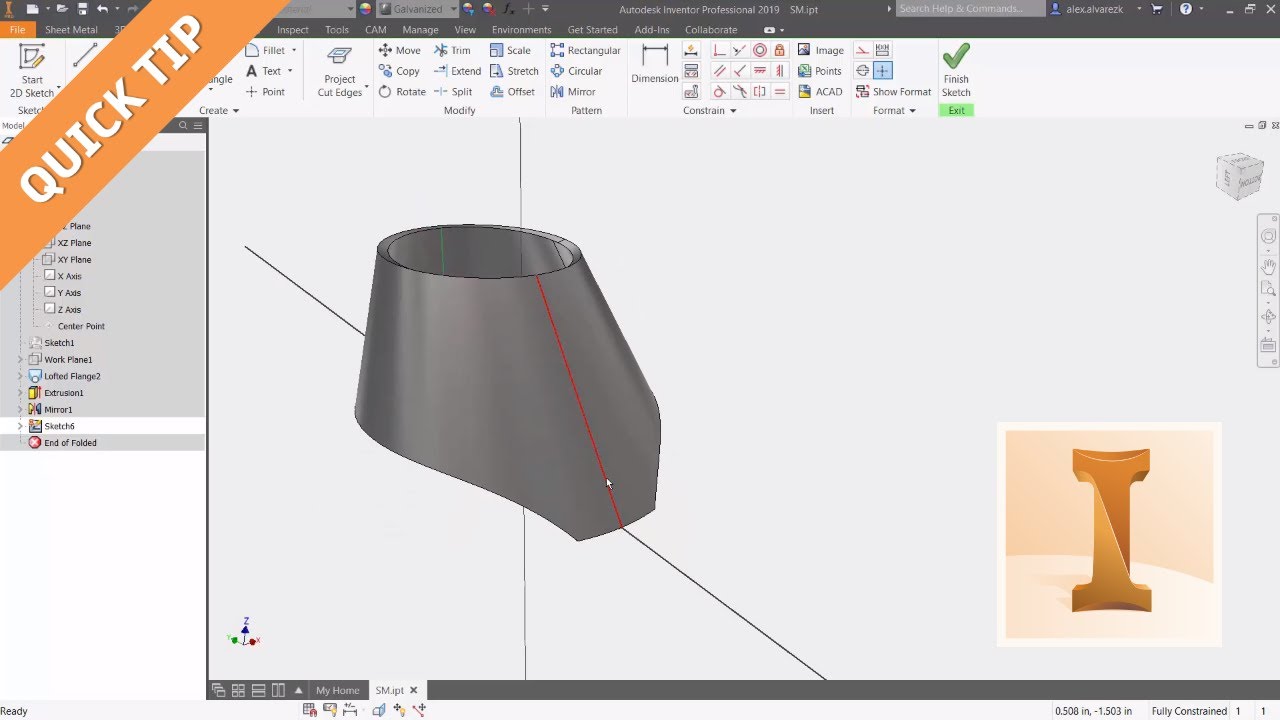
Task: Choose the Scale tool
Action: click(x=510, y=50)
